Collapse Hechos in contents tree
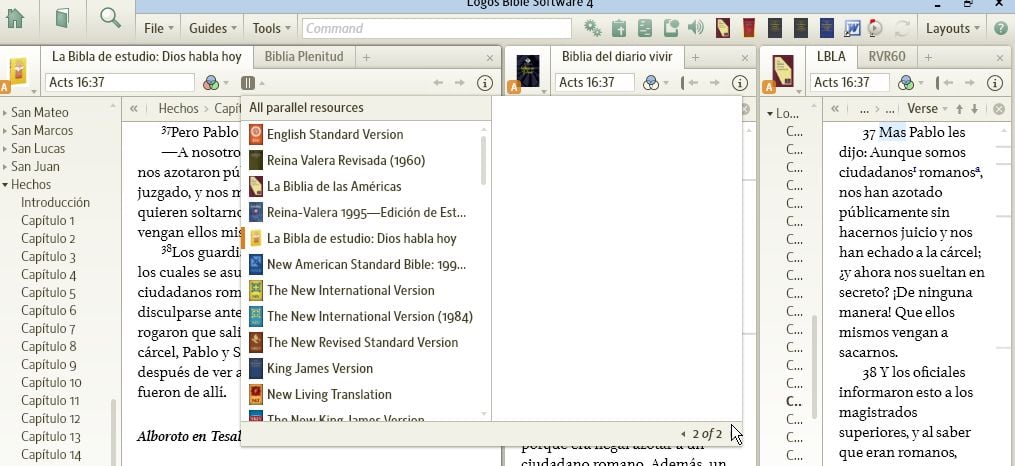This screenshot has width=1015, height=466. pyautogui.click(x=5, y=185)
